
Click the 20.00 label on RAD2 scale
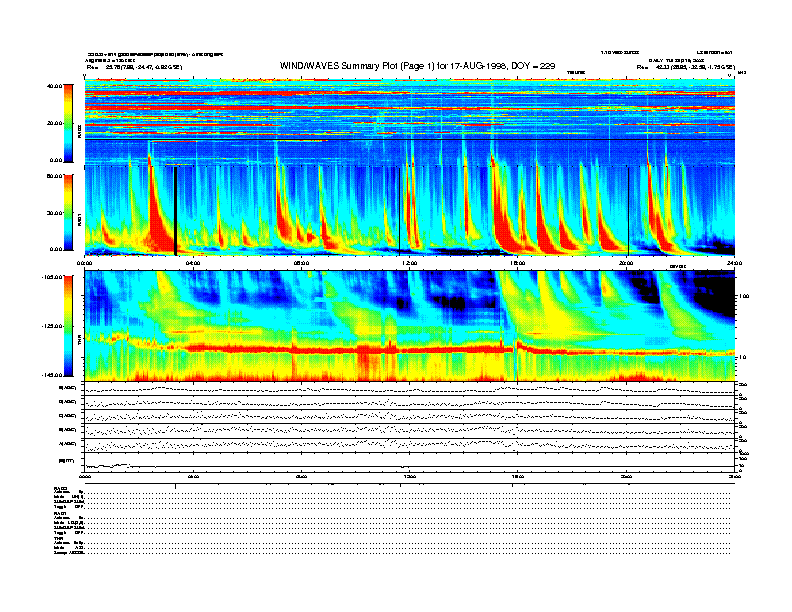click(x=55, y=123)
